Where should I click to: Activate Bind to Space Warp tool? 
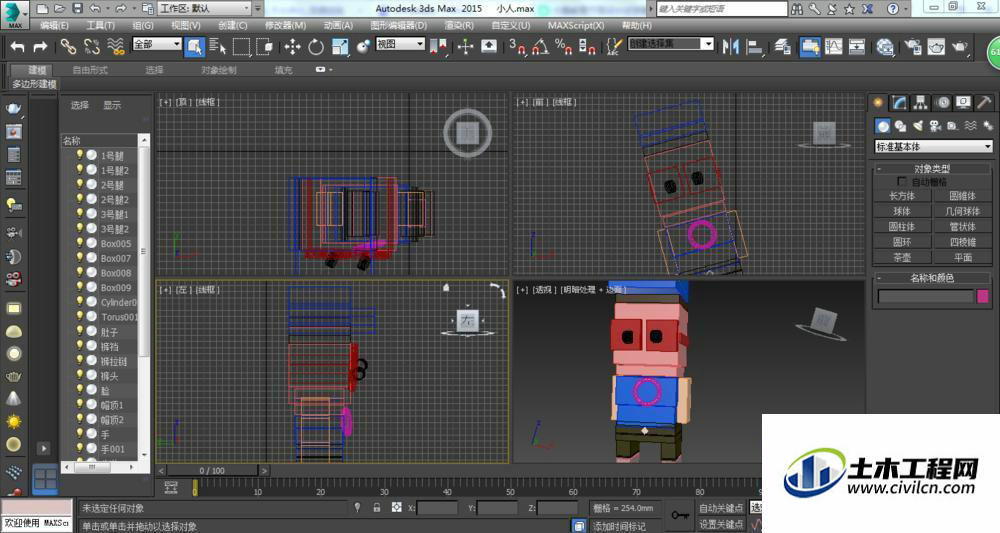click(x=115, y=47)
